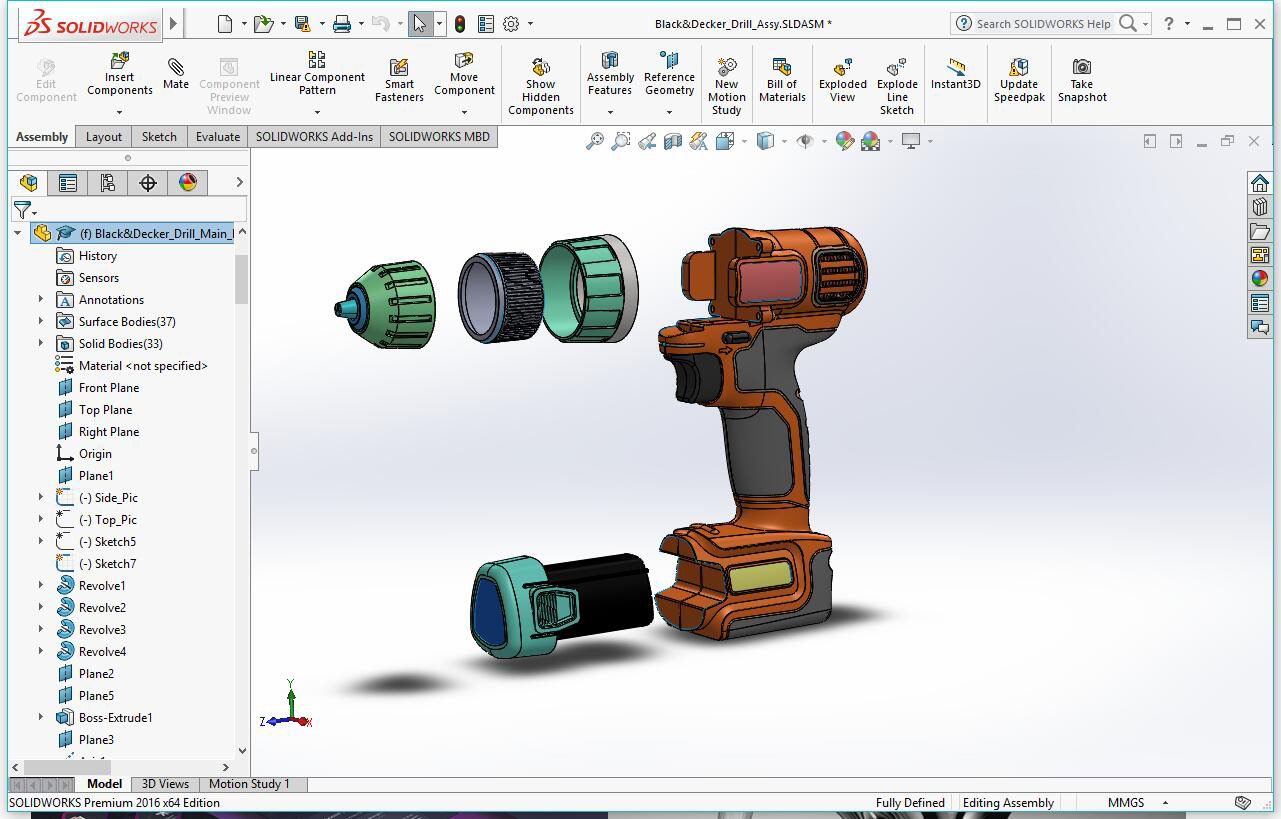Switch to the Evaluate tab
The height and width of the screenshot is (819, 1281).
tap(218, 137)
